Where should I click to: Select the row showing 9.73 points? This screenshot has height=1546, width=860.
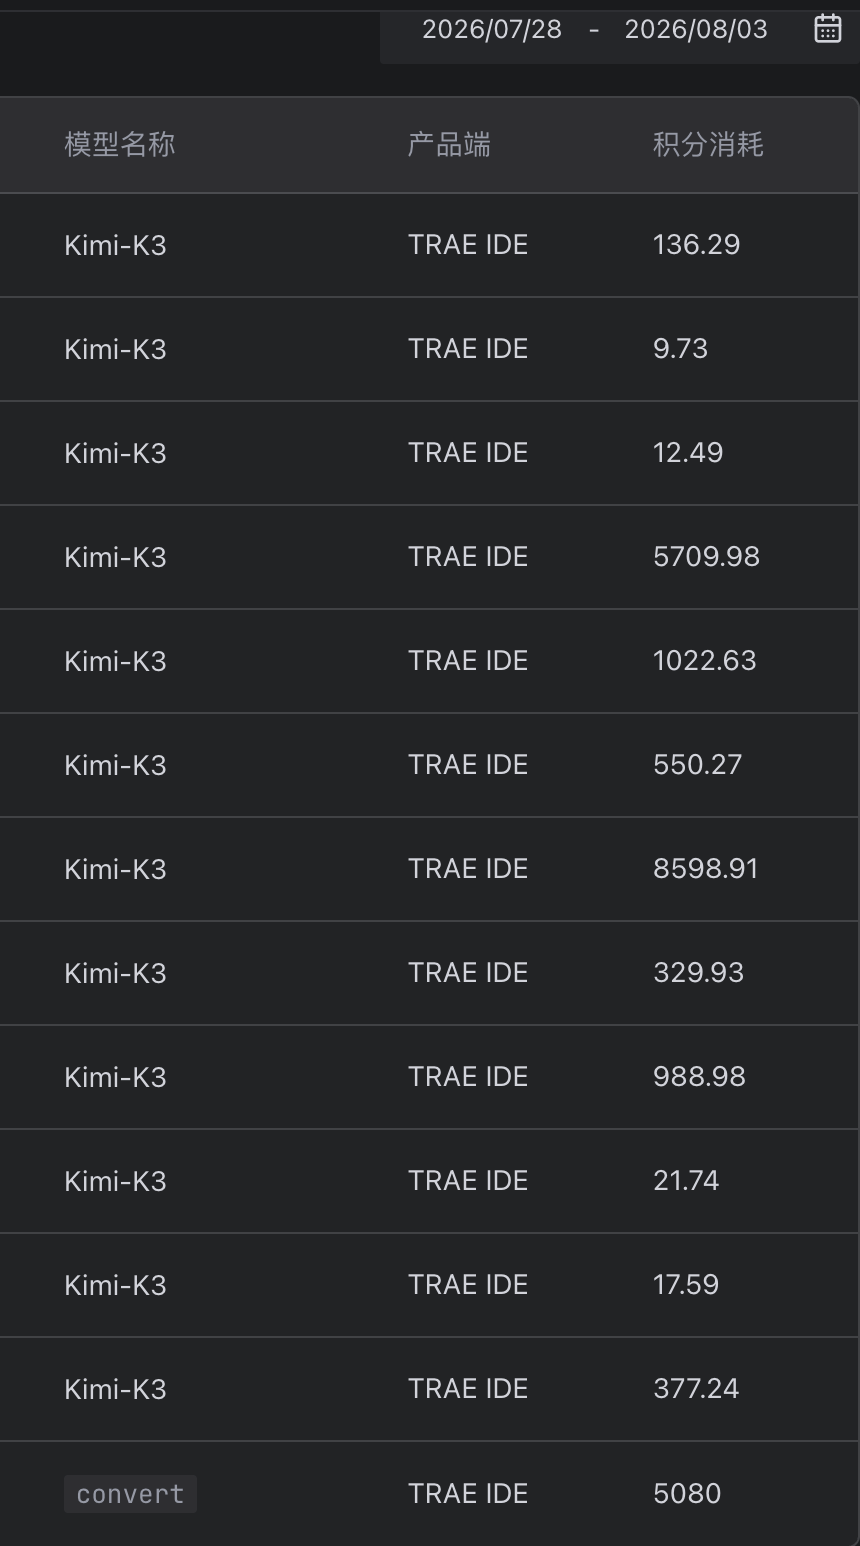tap(430, 349)
